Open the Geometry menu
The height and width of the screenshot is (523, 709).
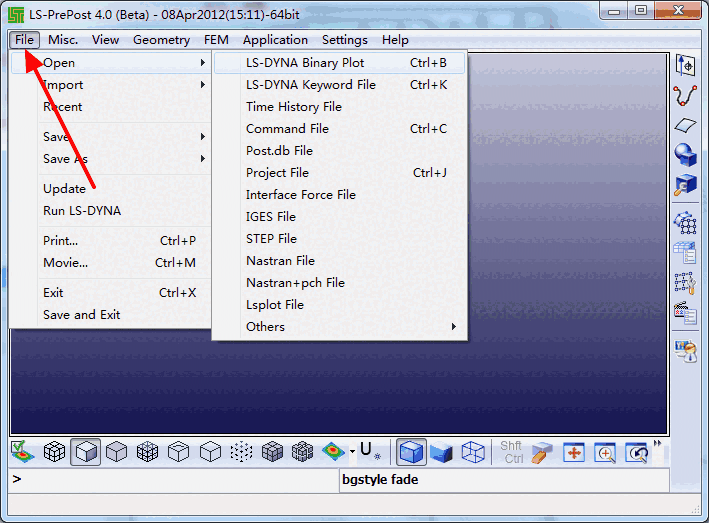coord(161,40)
